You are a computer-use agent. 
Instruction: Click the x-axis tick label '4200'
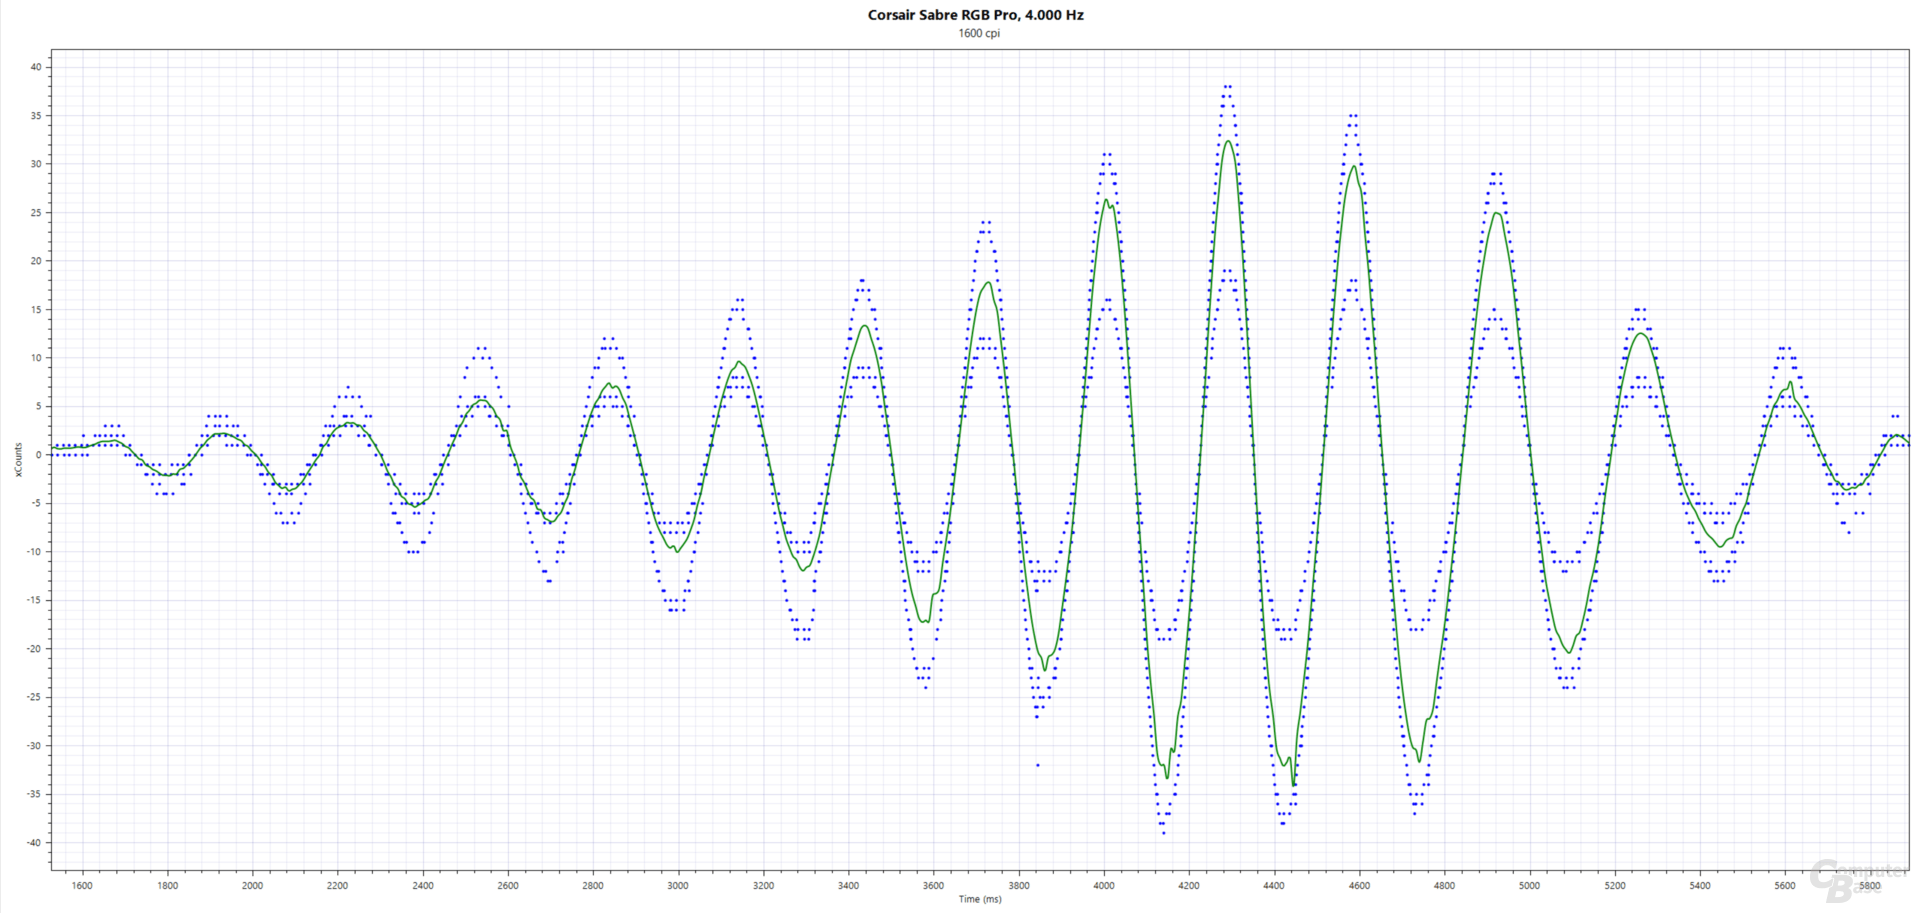[1189, 885]
